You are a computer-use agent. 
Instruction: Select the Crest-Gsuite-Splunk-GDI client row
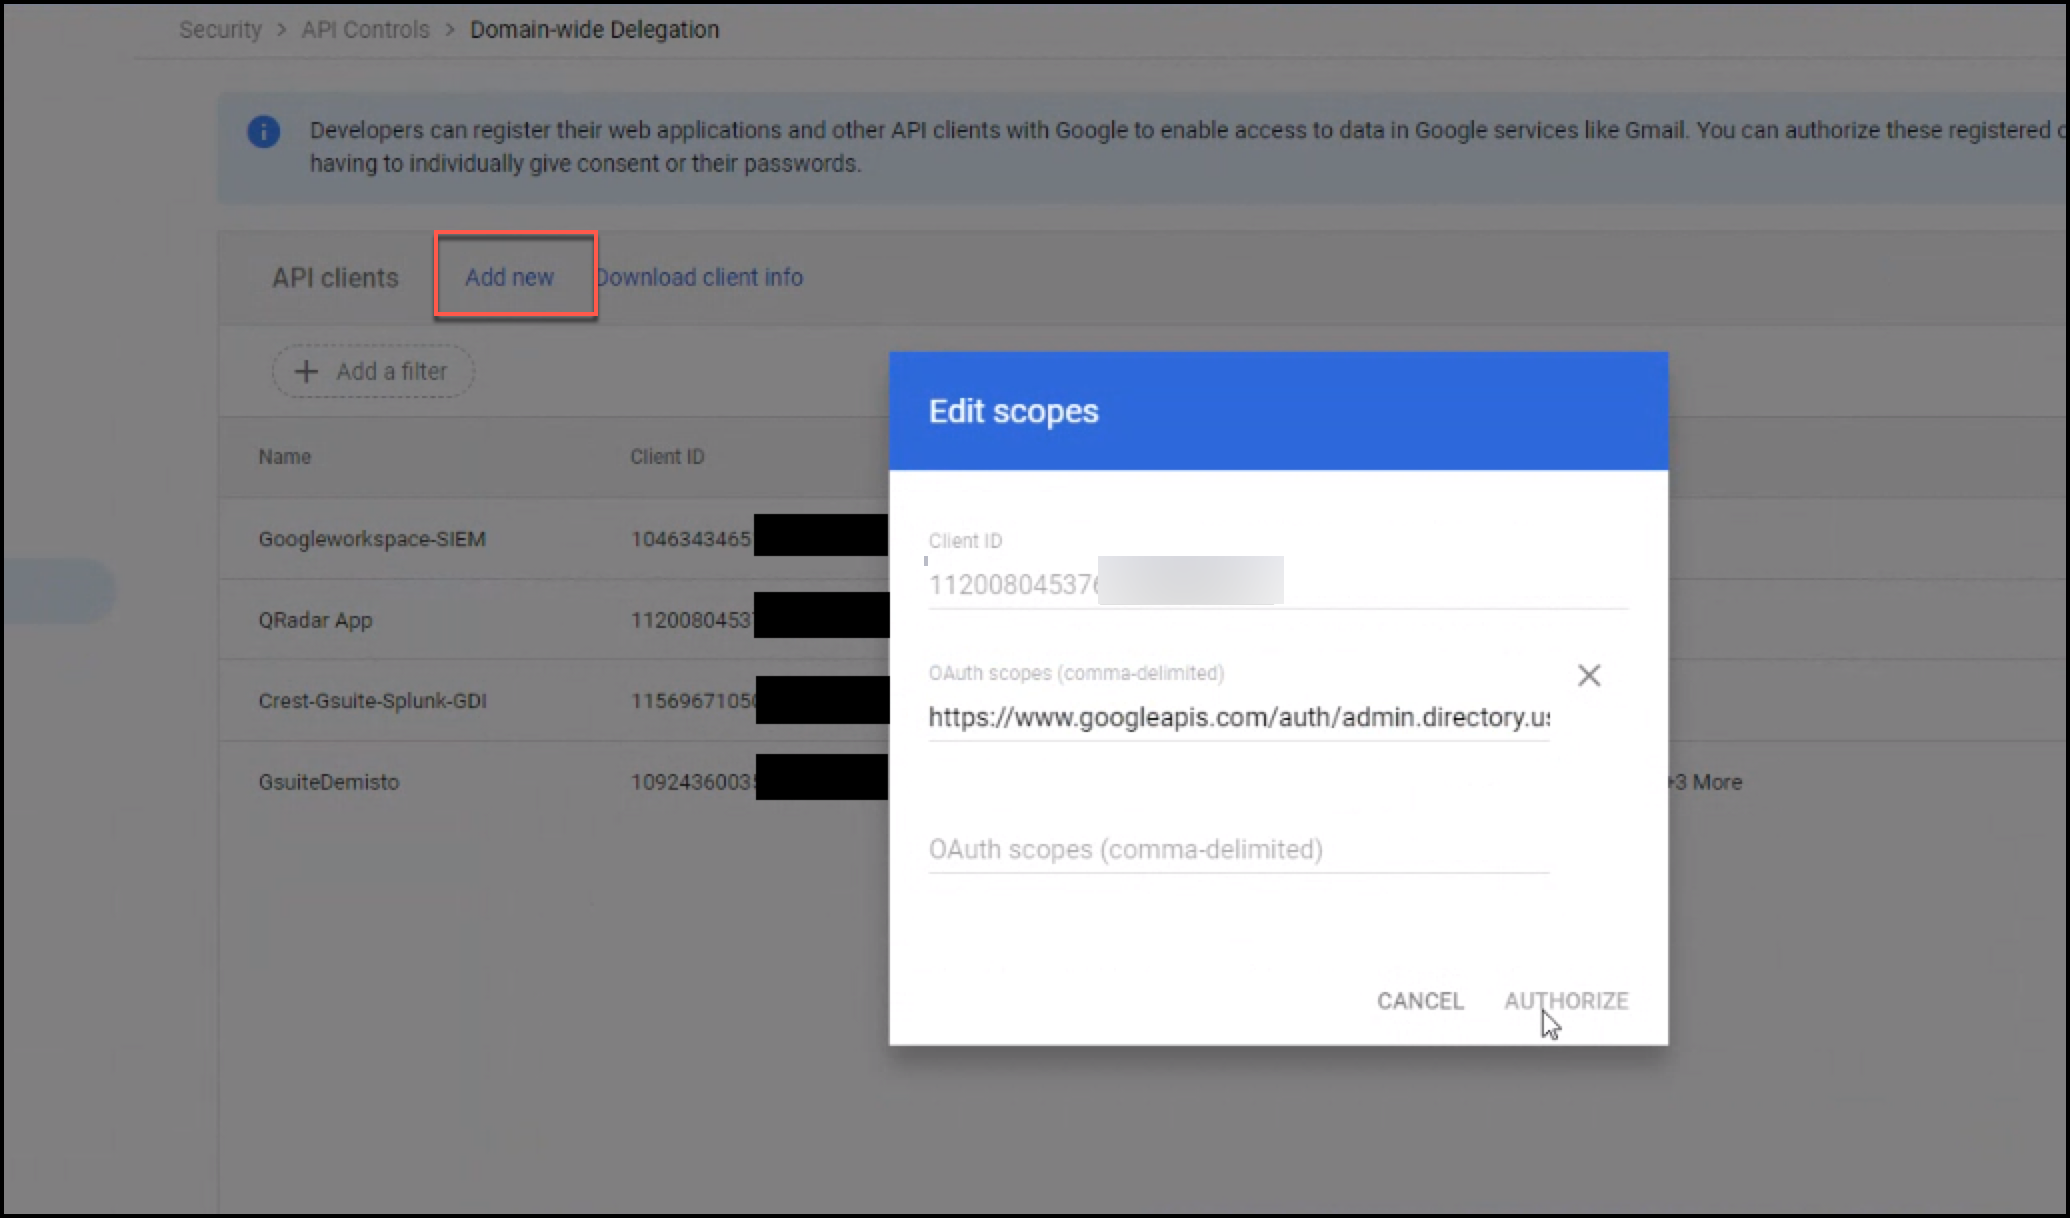point(371,700)
